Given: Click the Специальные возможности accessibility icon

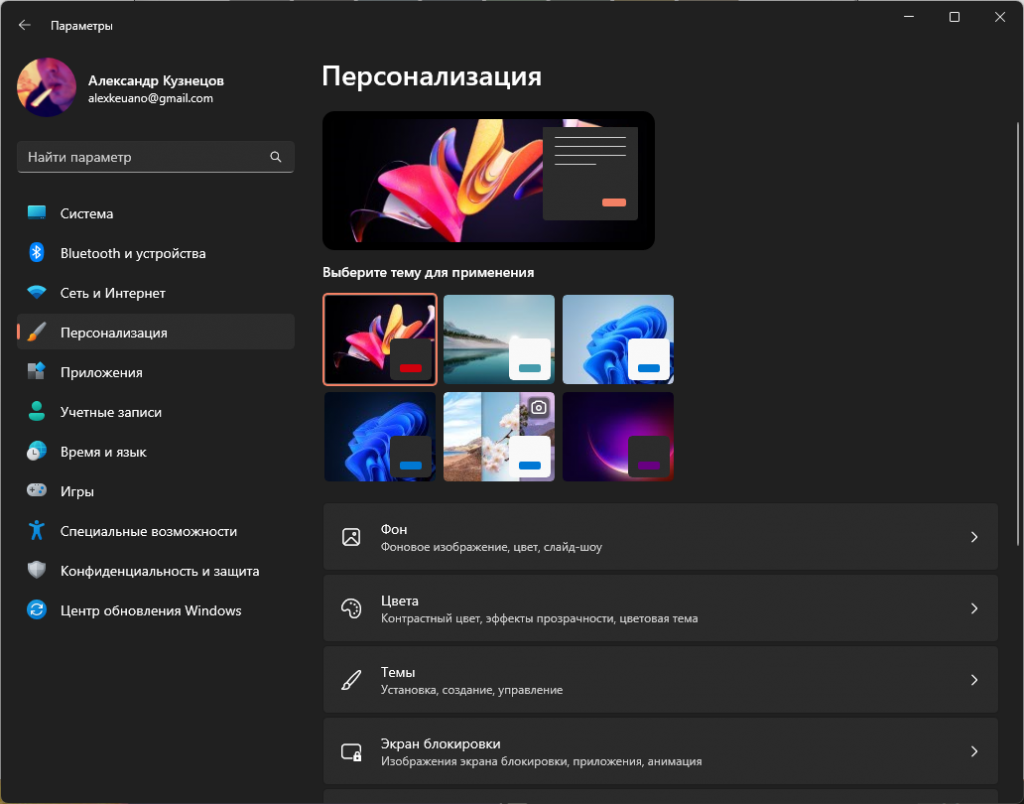Looking at the screenshot, I should pyautogui.click(x=37, y=531).
